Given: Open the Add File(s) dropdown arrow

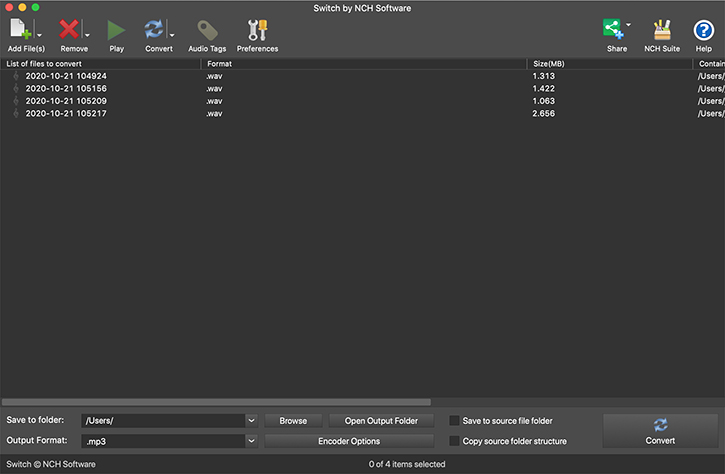Looking at the screenshot, I should click(x=39, y=35).
